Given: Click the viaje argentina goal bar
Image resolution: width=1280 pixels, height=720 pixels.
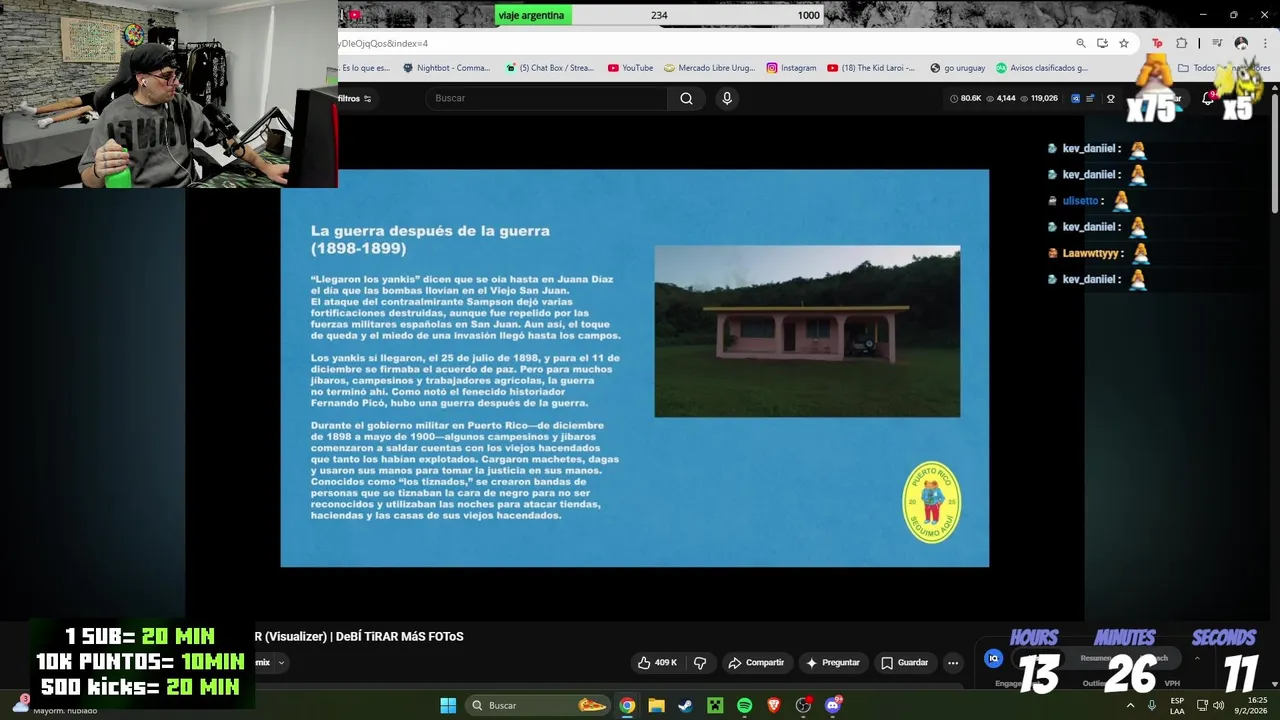Looking at the screenshot, I should click(660, 15).
